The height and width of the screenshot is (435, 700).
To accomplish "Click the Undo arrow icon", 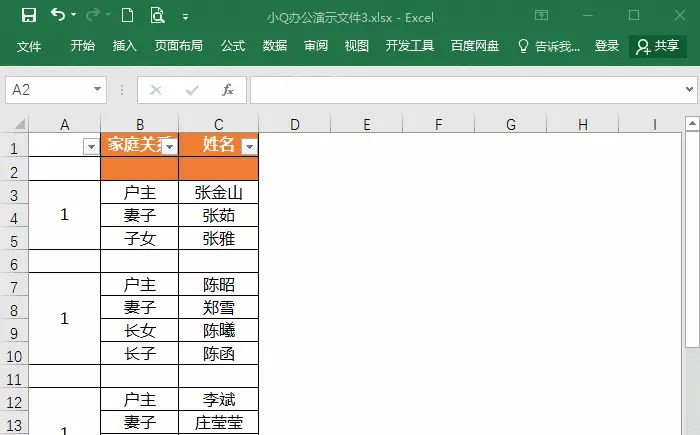I will pyautogui.click(x=57, y=15).
